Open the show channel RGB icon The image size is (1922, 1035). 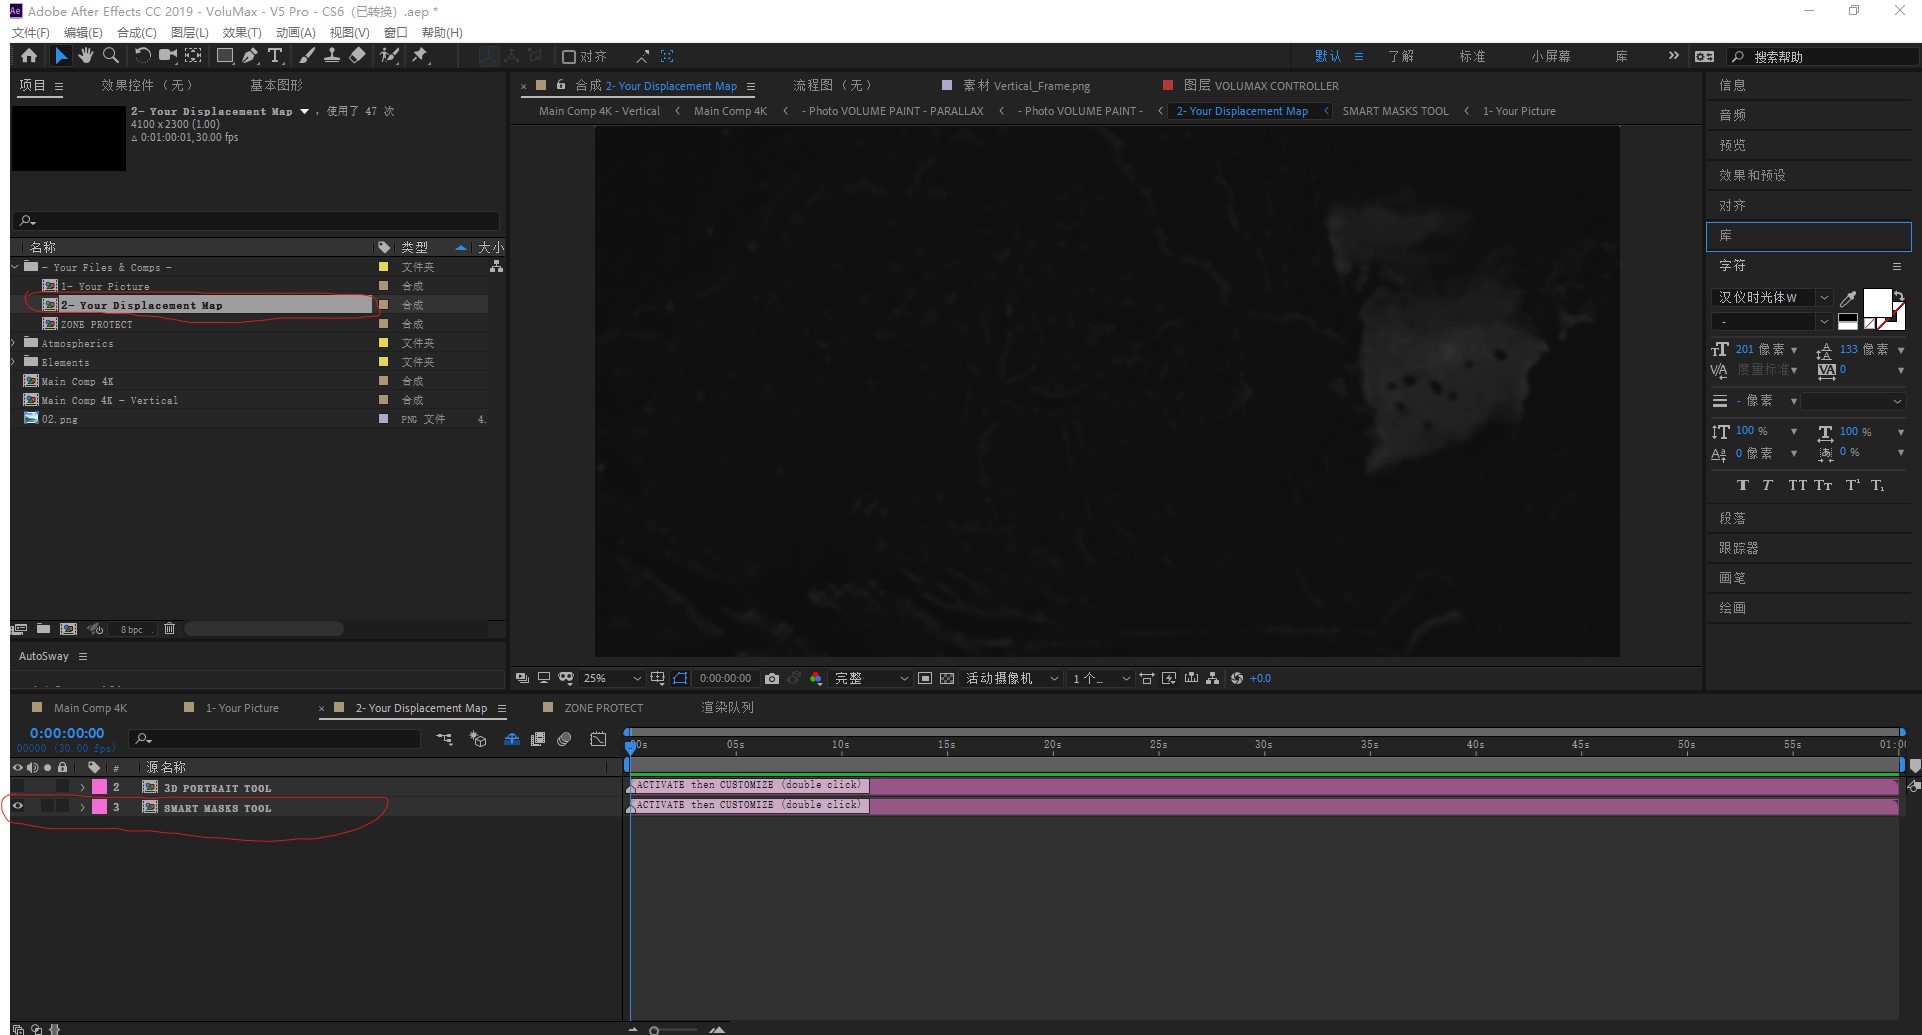(816, 678)
